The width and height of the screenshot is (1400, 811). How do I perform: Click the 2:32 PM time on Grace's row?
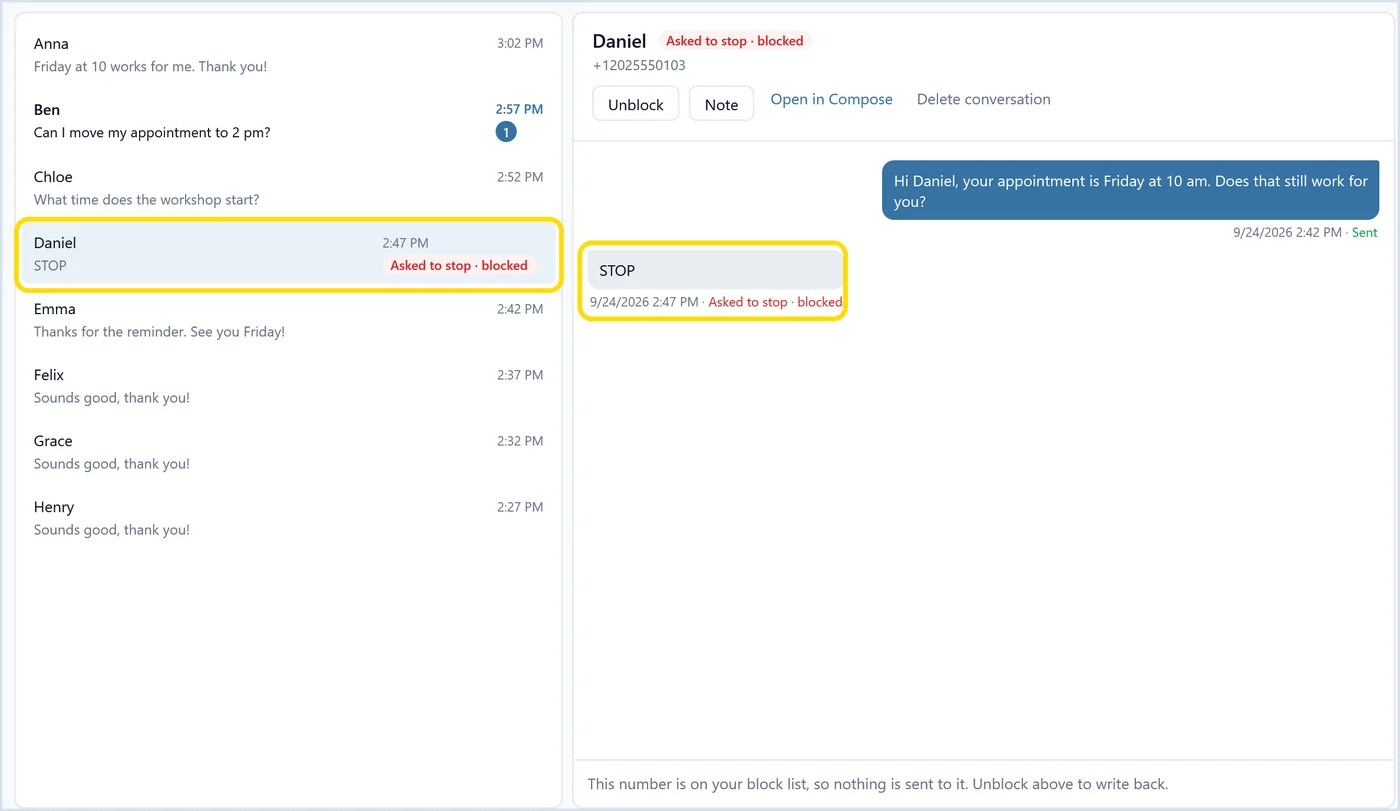click(520, 441)
